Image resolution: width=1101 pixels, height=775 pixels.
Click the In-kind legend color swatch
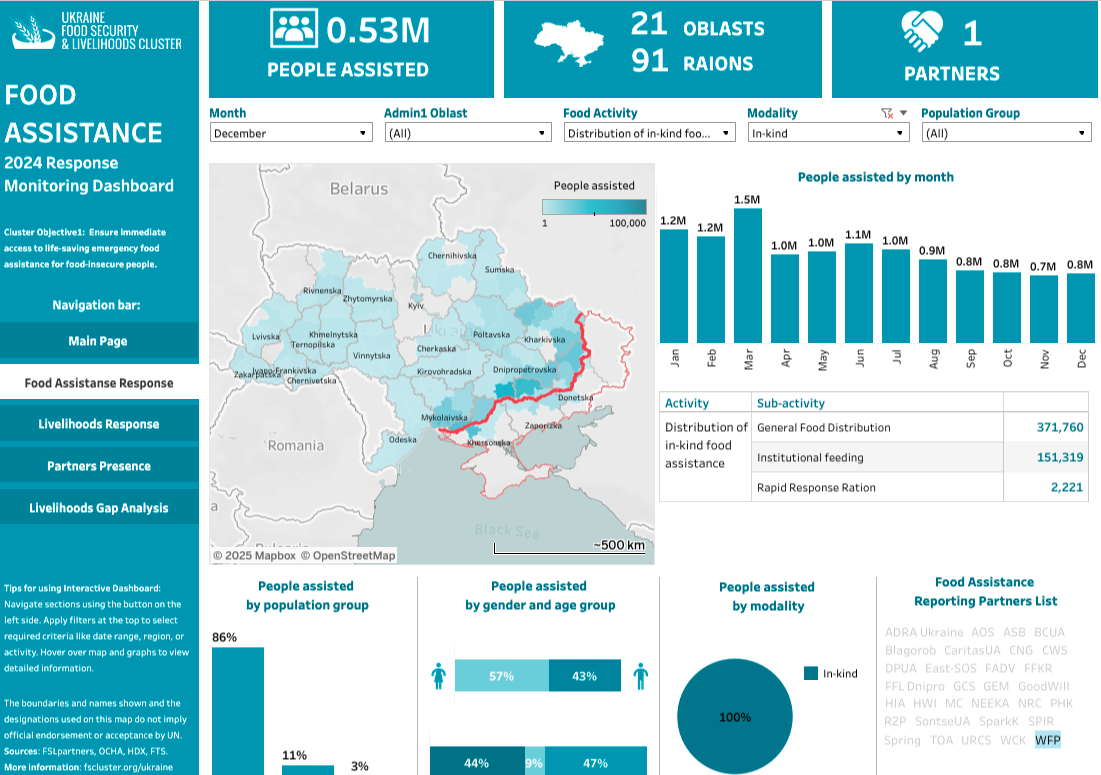pos(811,674)
